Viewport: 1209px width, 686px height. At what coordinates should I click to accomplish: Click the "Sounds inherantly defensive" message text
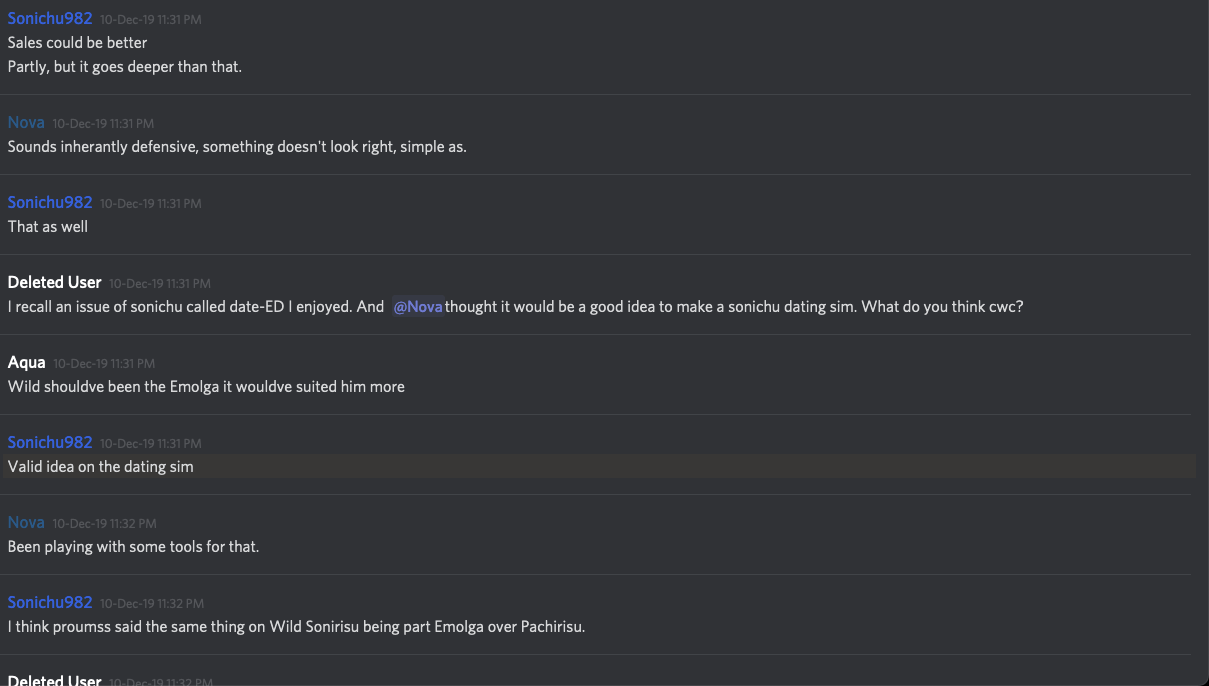237,147
